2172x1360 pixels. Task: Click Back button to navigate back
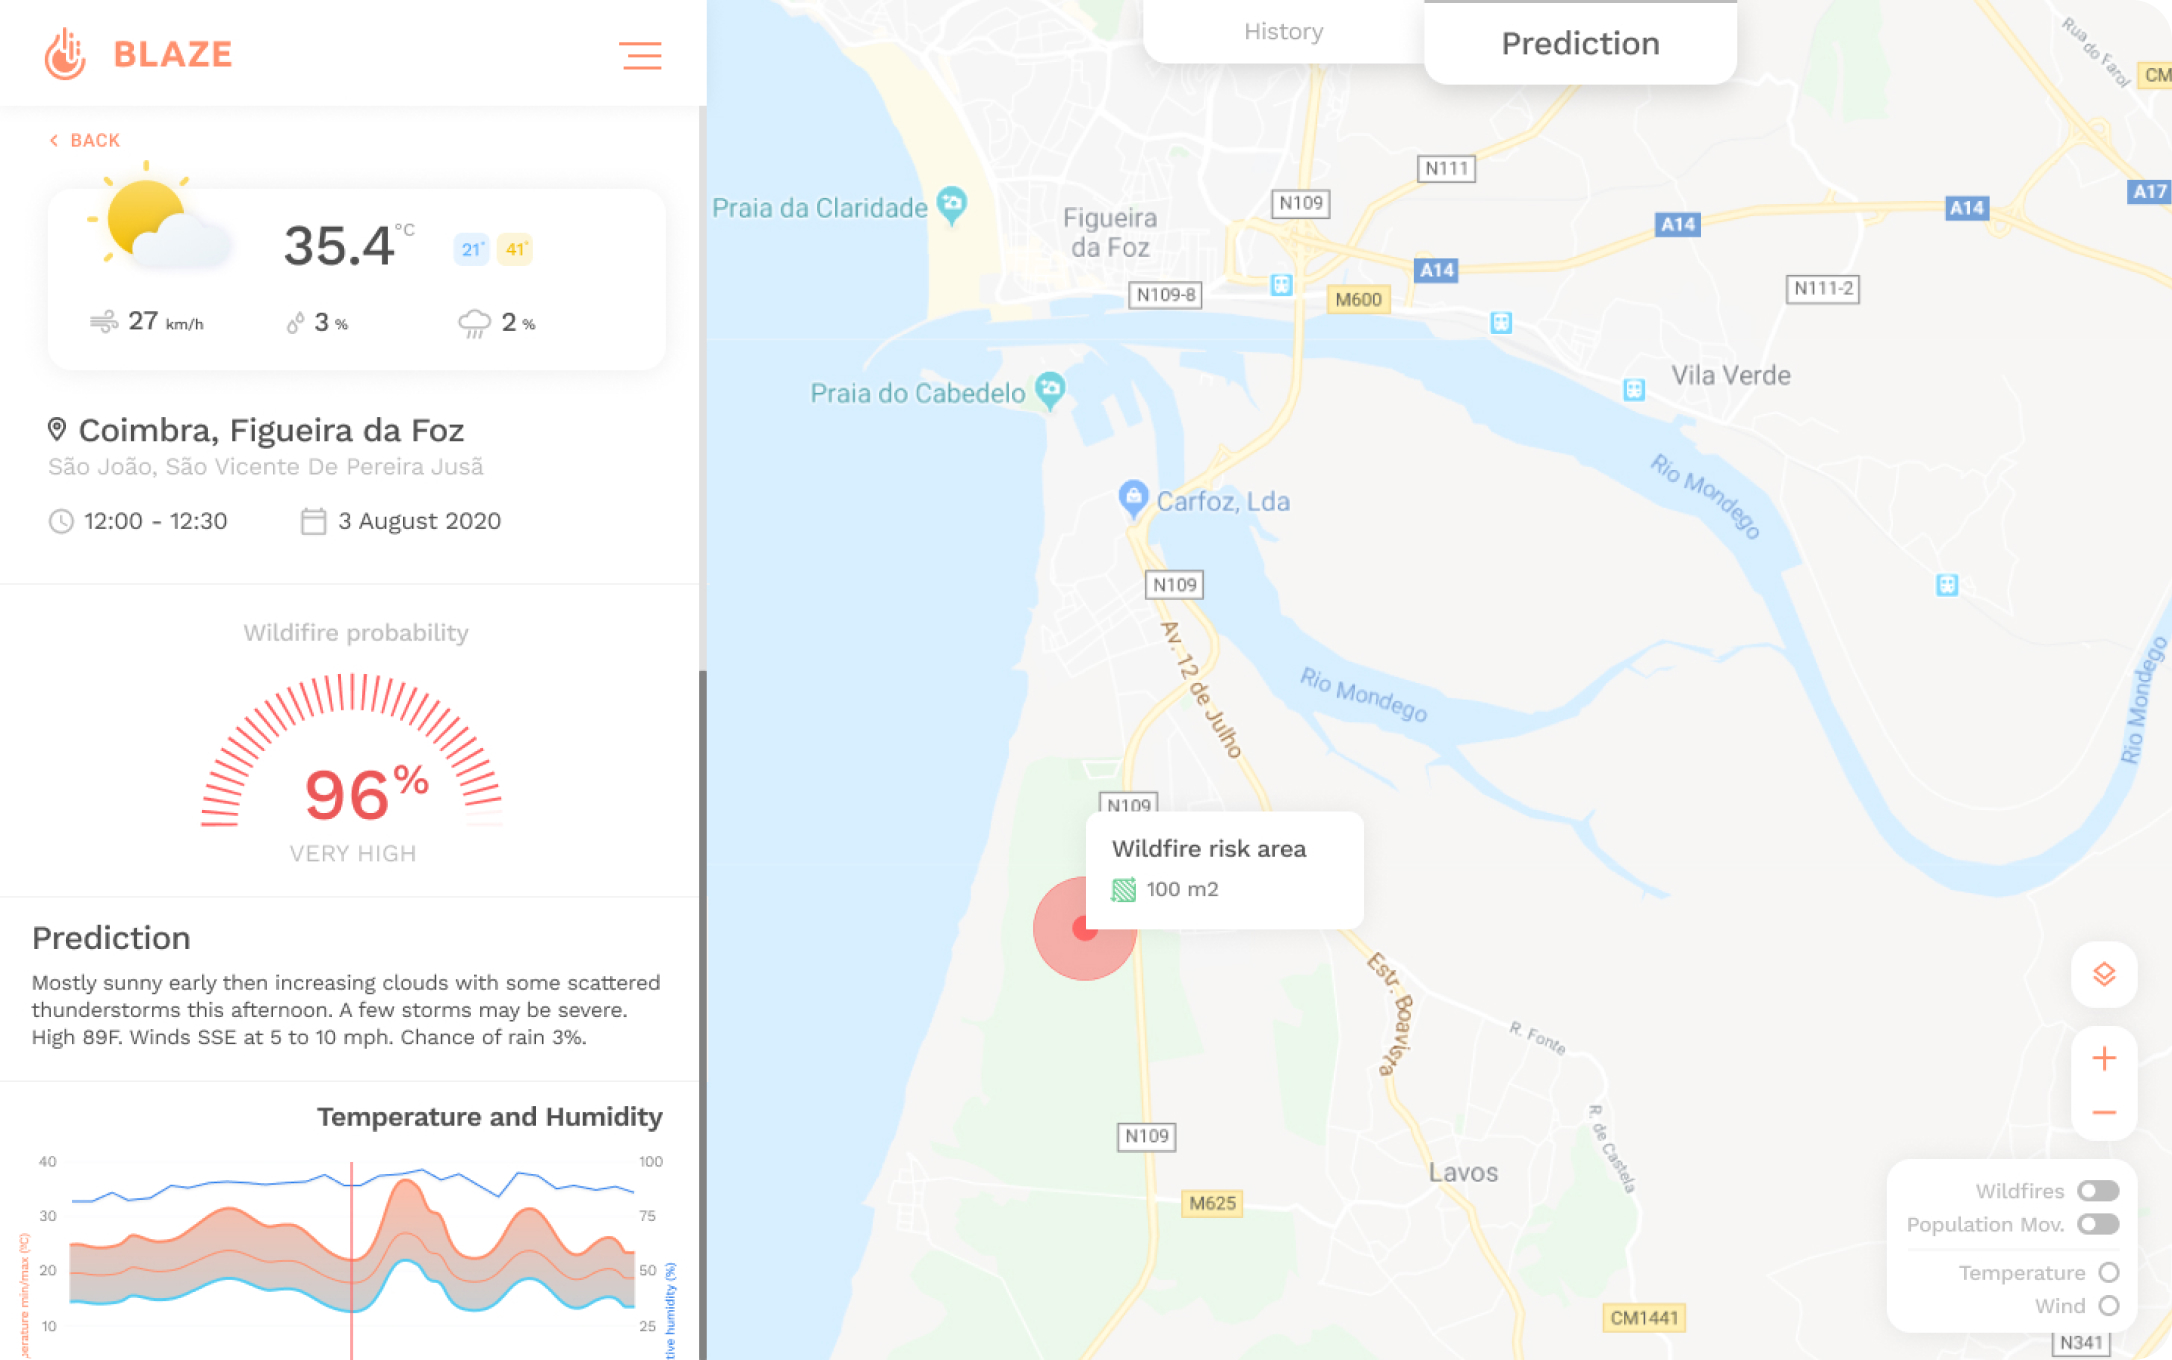pyautogui.click(x=83, y=139)
